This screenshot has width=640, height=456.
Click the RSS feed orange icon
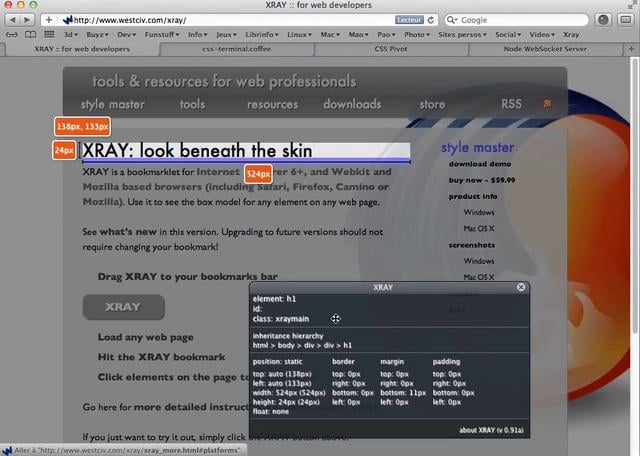click(547, 104)
